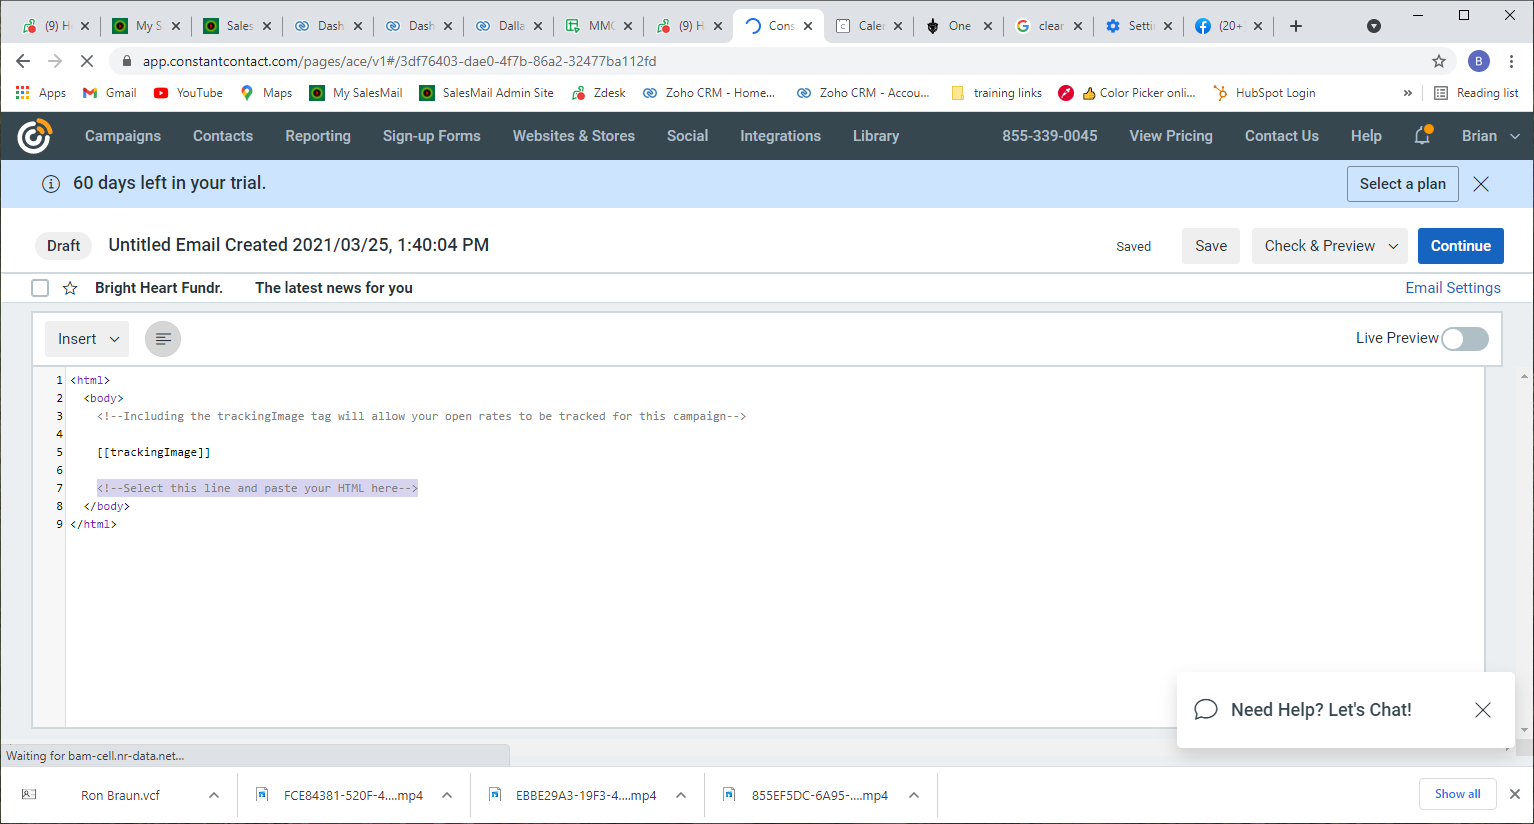Click the blue Continue button
The height and width of the screenshot is (824, 1534).
[1460, 246]
